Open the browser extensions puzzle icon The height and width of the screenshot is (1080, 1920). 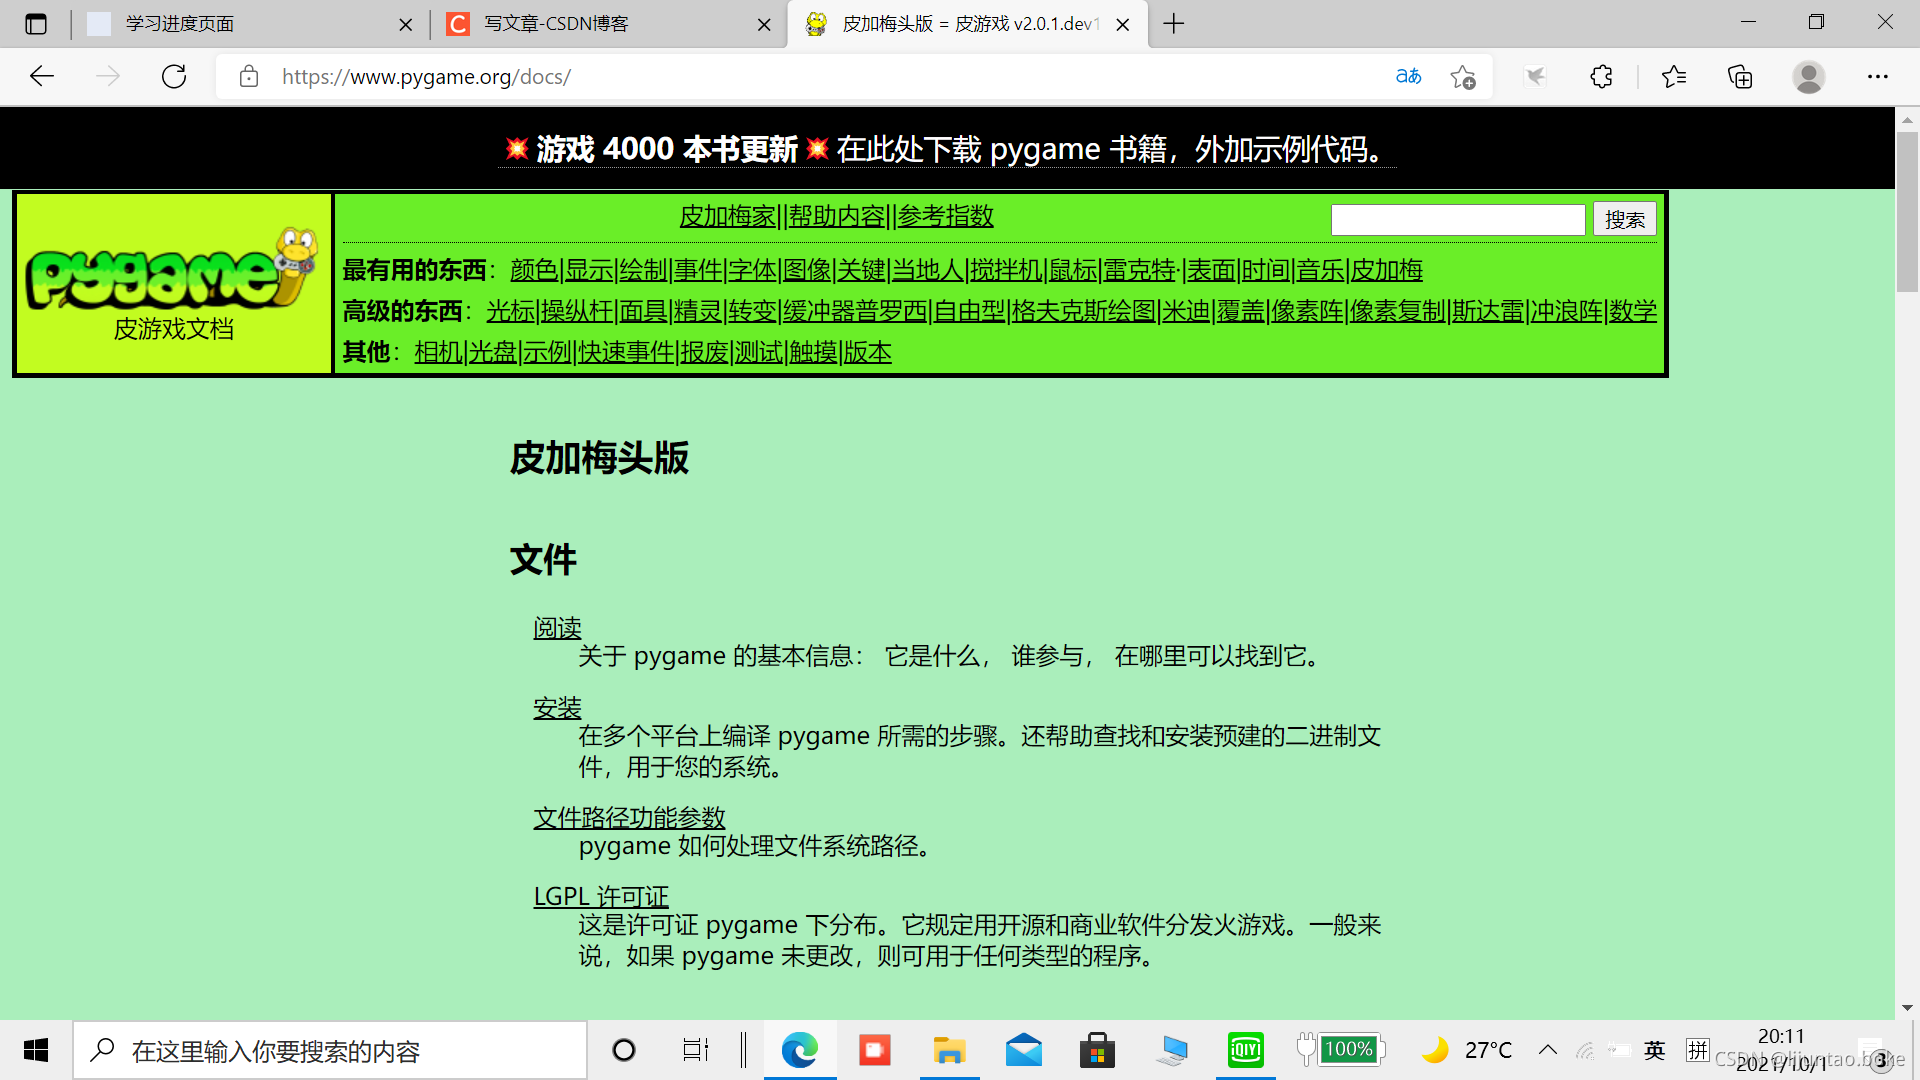(1601, 77)
